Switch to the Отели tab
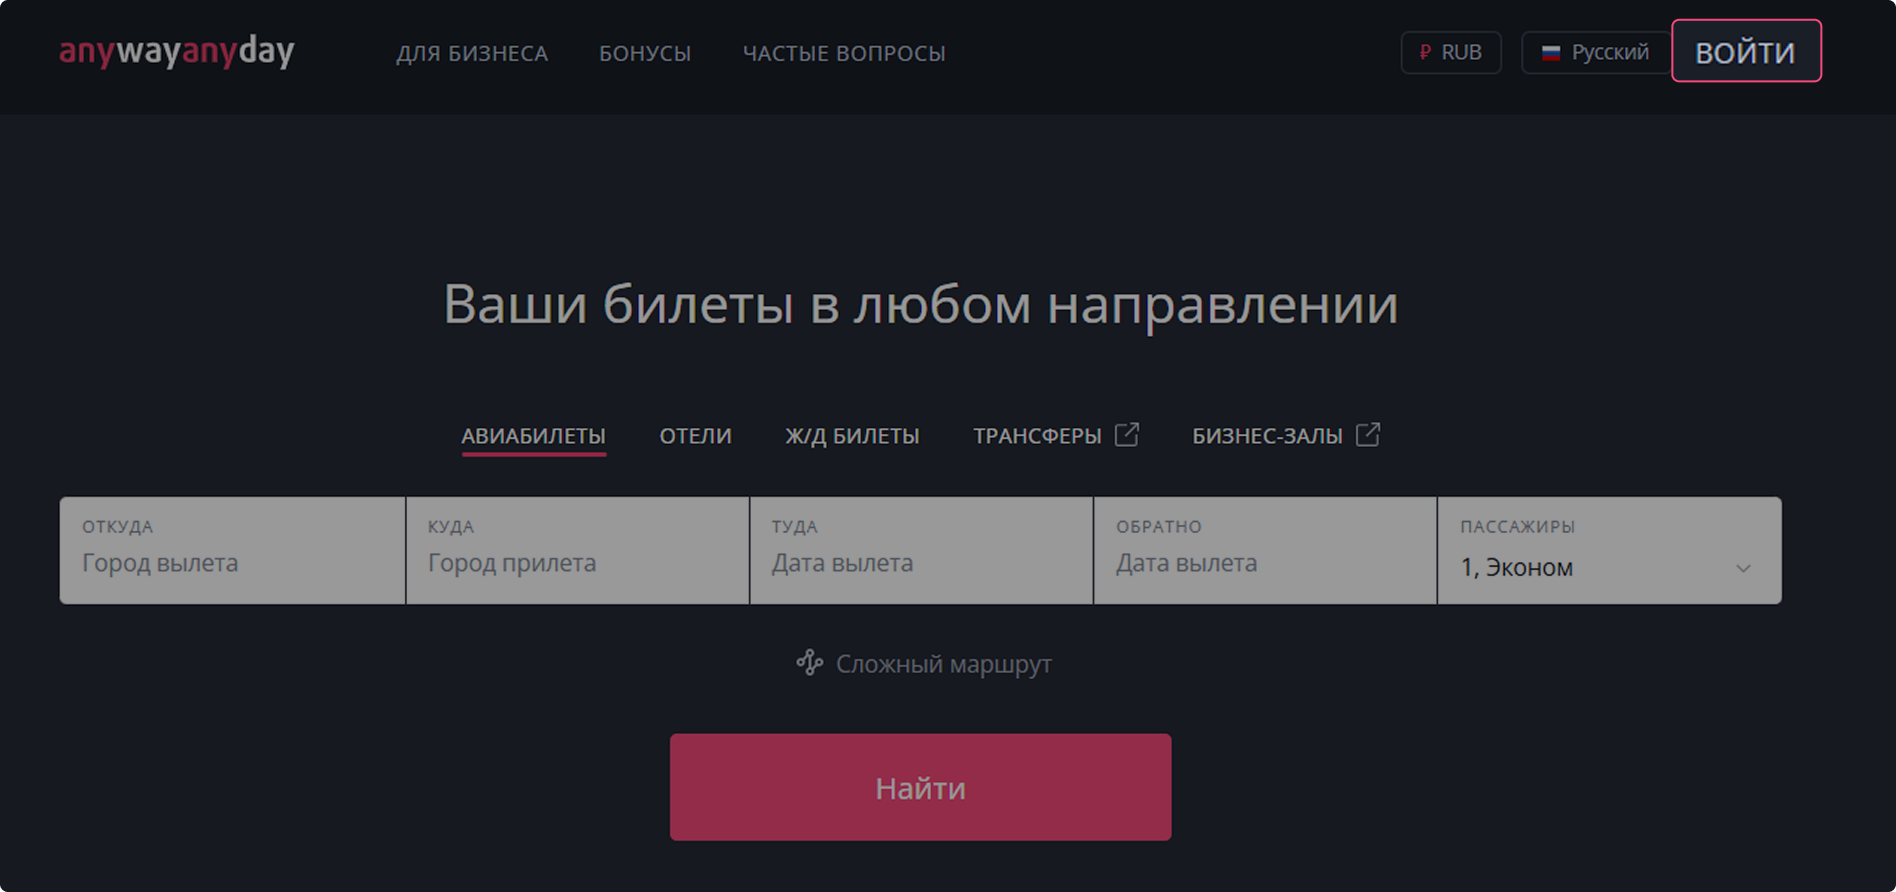1896x892 pixels. click(695, 436)
